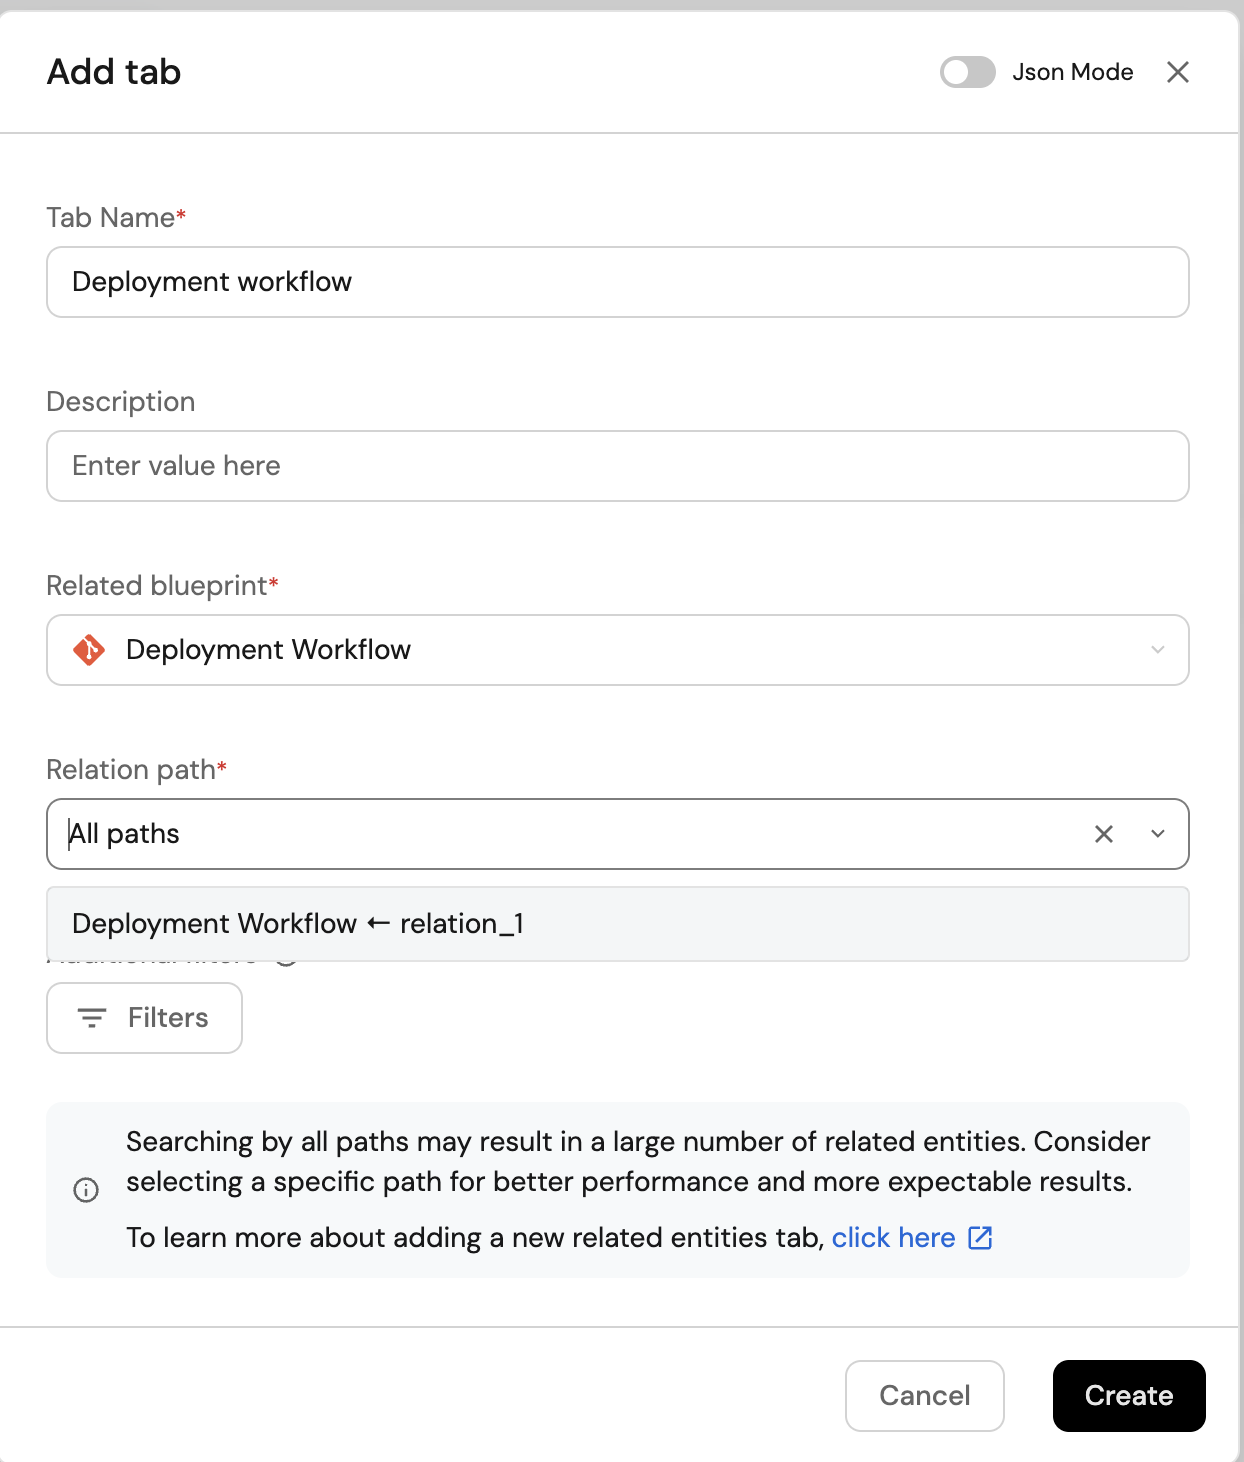Open the Filters button
This screenshot has width=1244, height=1462.
pos(145,1018)
